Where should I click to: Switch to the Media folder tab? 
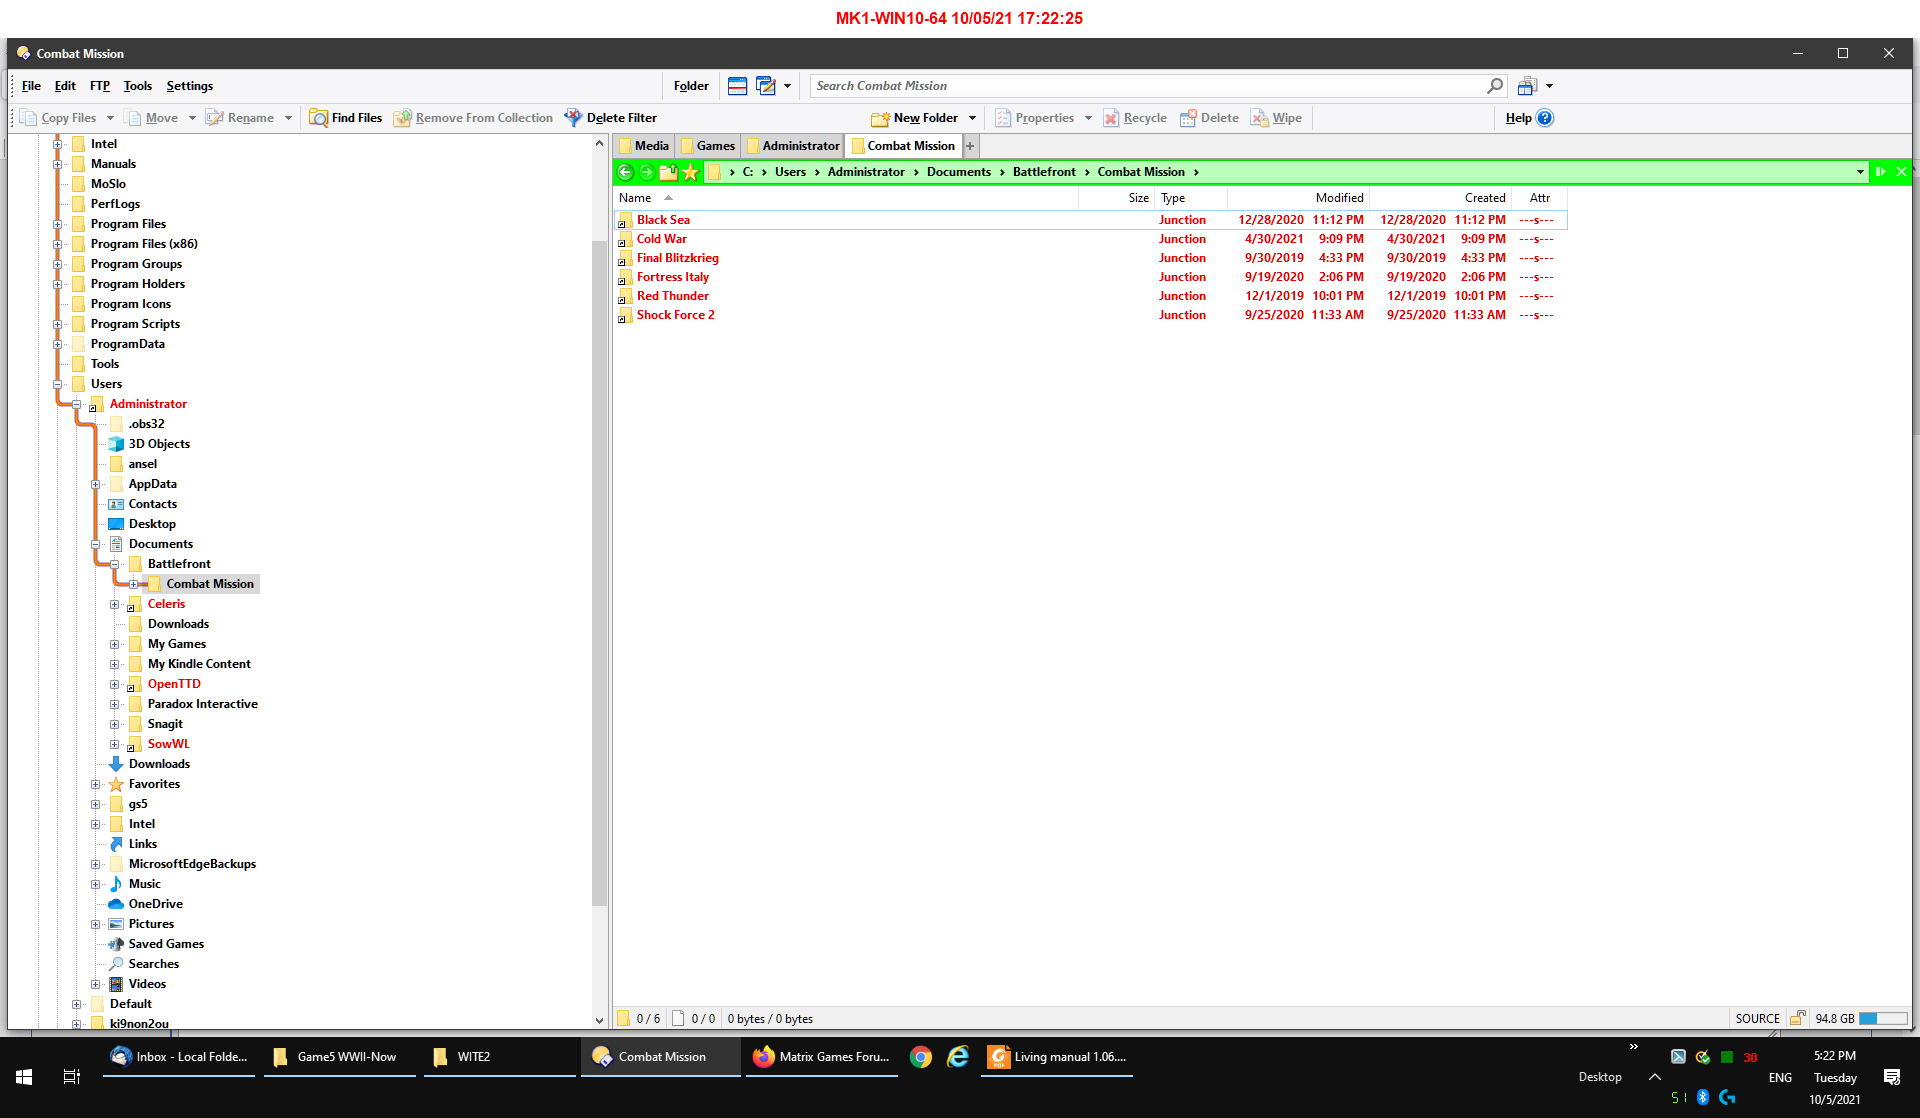point(644,146)
